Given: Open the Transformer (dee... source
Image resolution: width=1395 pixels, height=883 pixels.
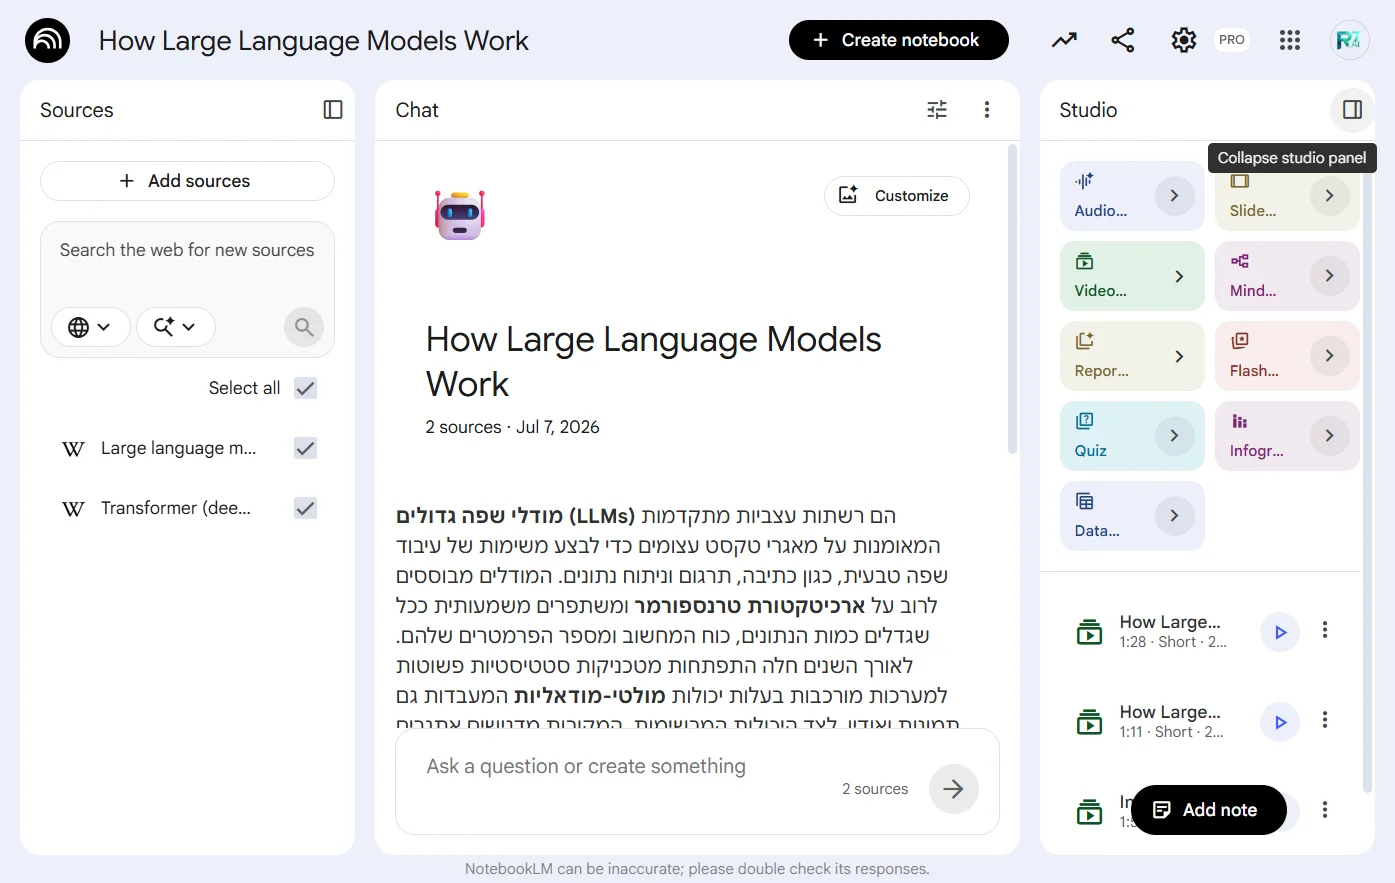Looking at the screenshot, I should point(176,508).
